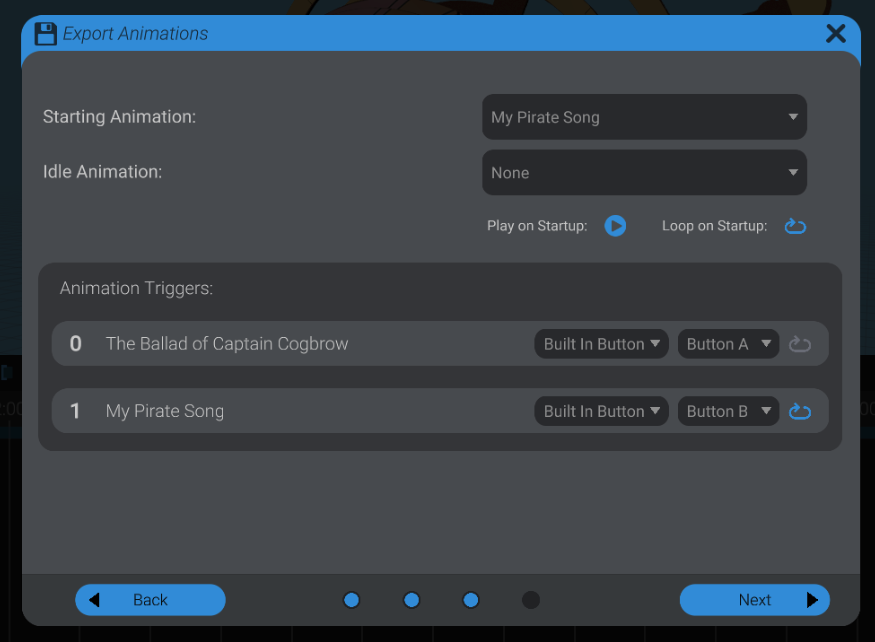This screenshot has width=875, height=642.
Task: Open the Starting Animation dropdown
Action: [x=644, y=117]
